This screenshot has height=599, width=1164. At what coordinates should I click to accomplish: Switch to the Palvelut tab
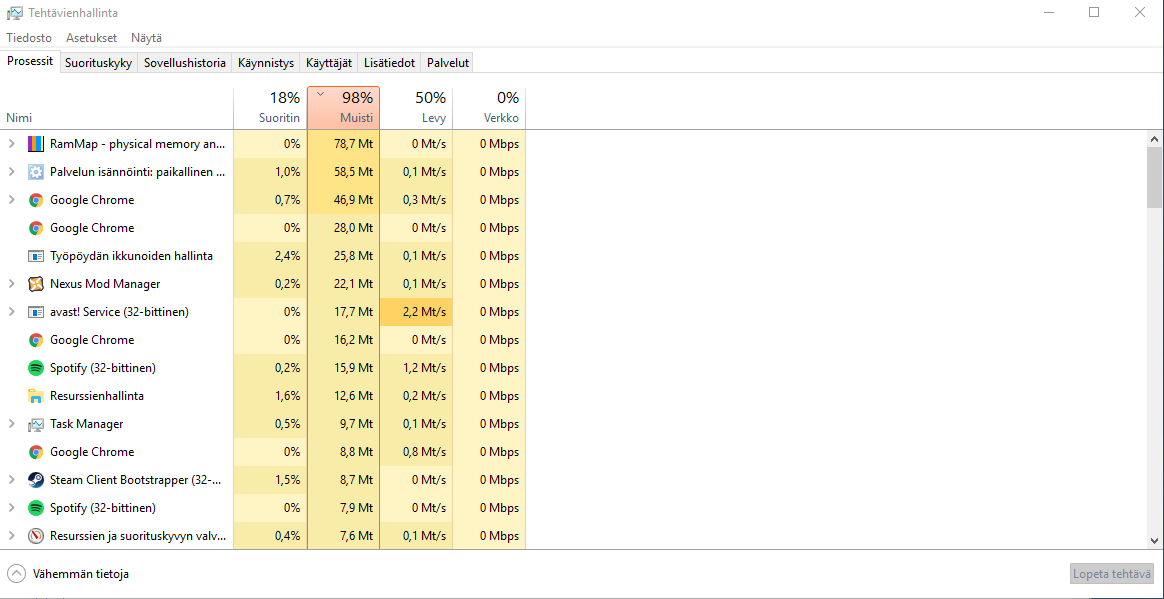(x=448, y=63)
